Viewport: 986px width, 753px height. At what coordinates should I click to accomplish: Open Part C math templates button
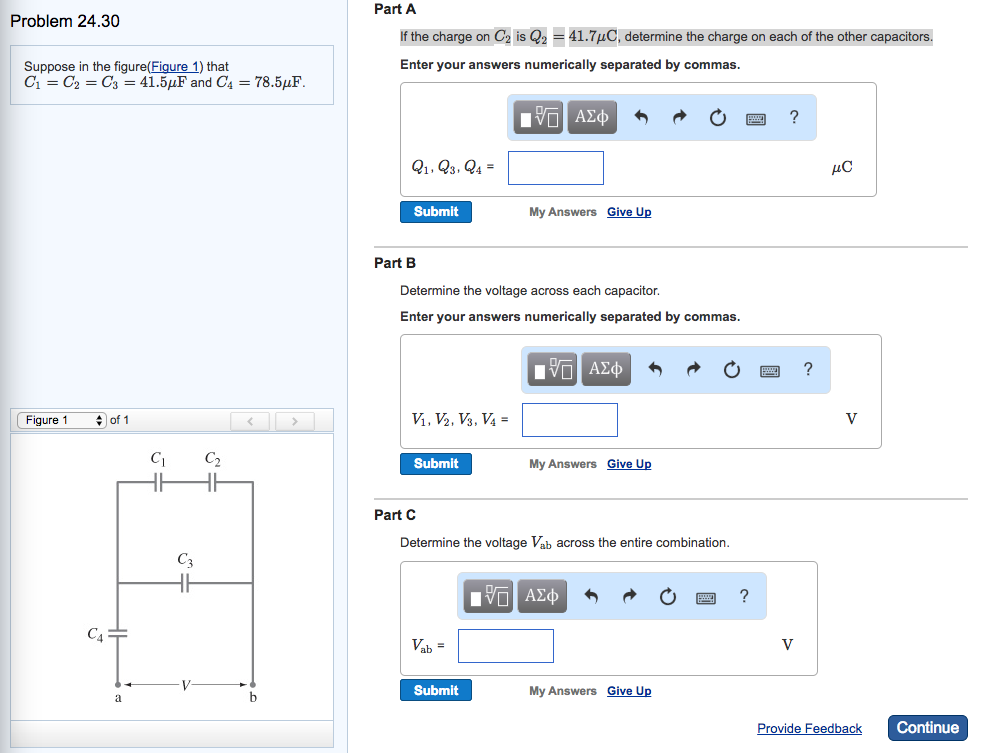pyautogui.click(x=488, y=596)
